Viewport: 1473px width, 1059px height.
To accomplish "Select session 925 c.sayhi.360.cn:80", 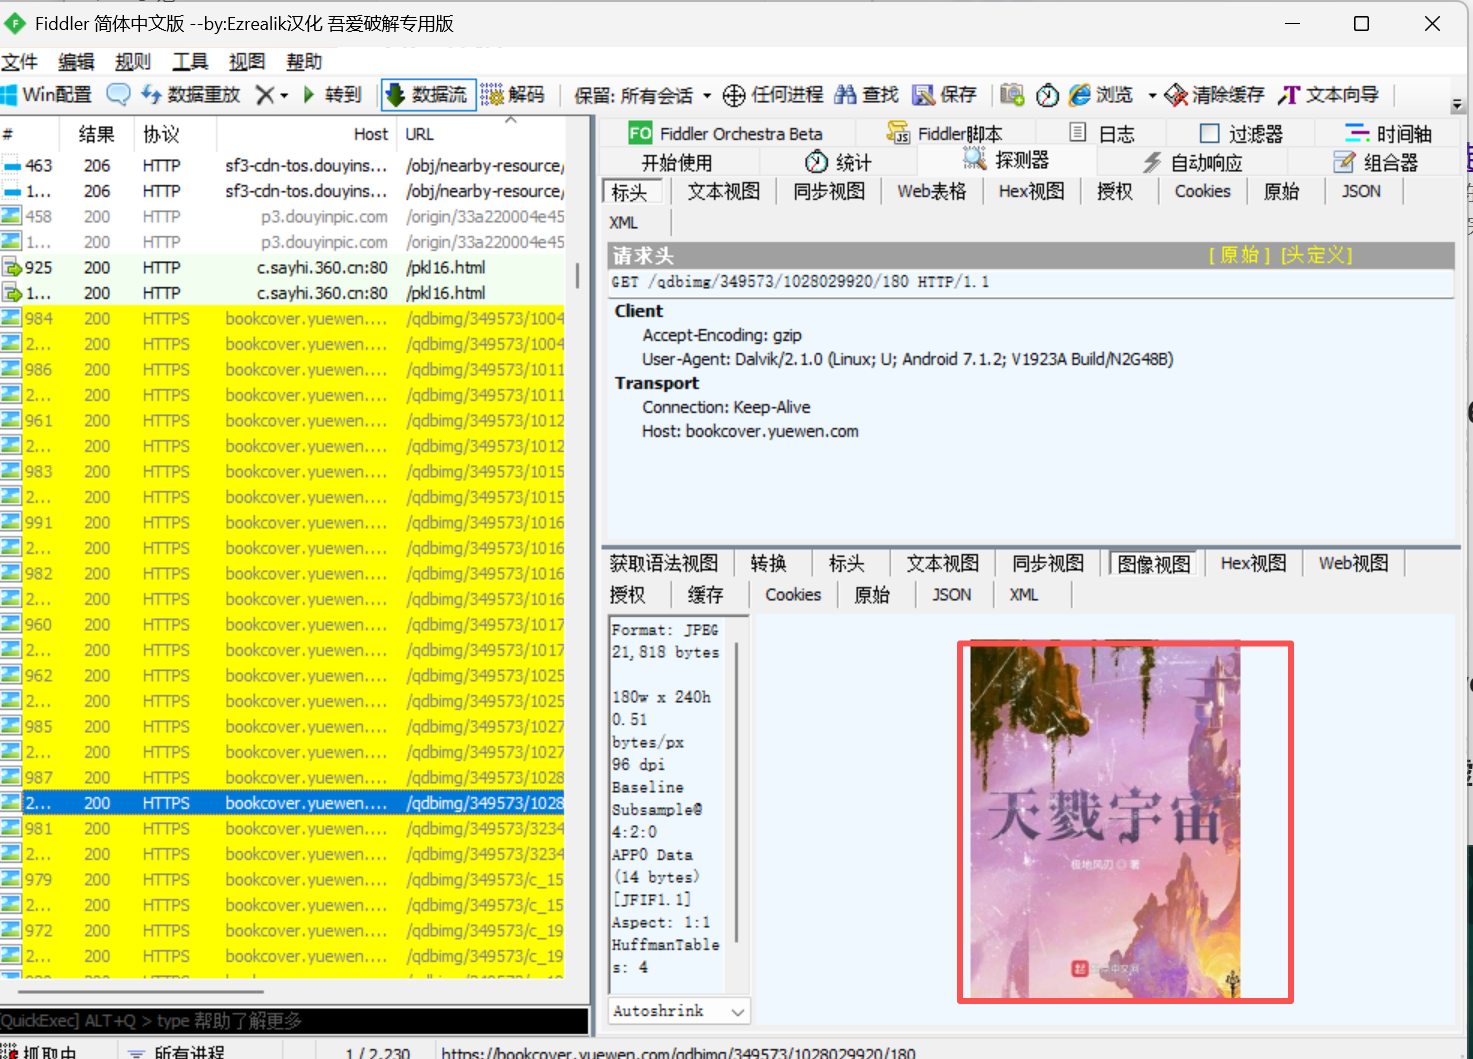I will pyautogui.click(x=283, y=268).
